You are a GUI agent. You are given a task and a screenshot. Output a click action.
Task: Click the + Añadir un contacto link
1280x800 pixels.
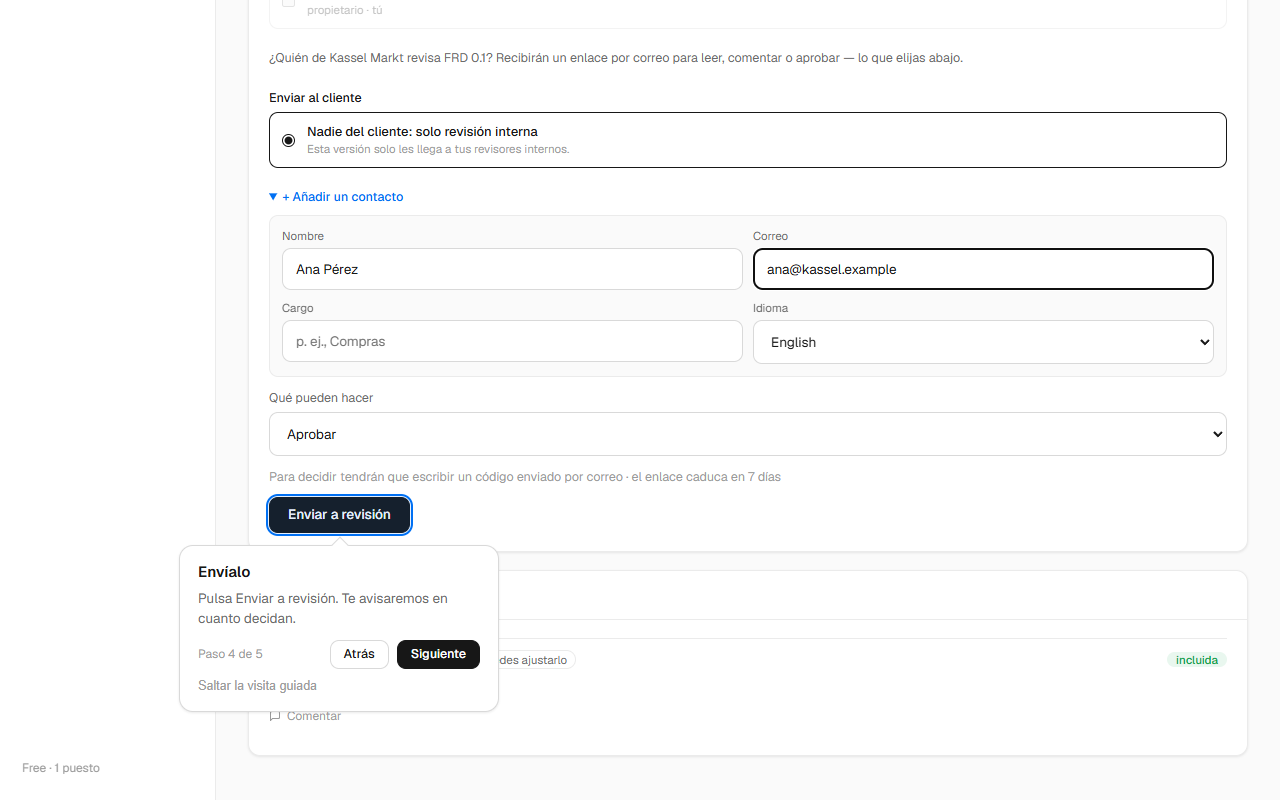click(343, 197)
